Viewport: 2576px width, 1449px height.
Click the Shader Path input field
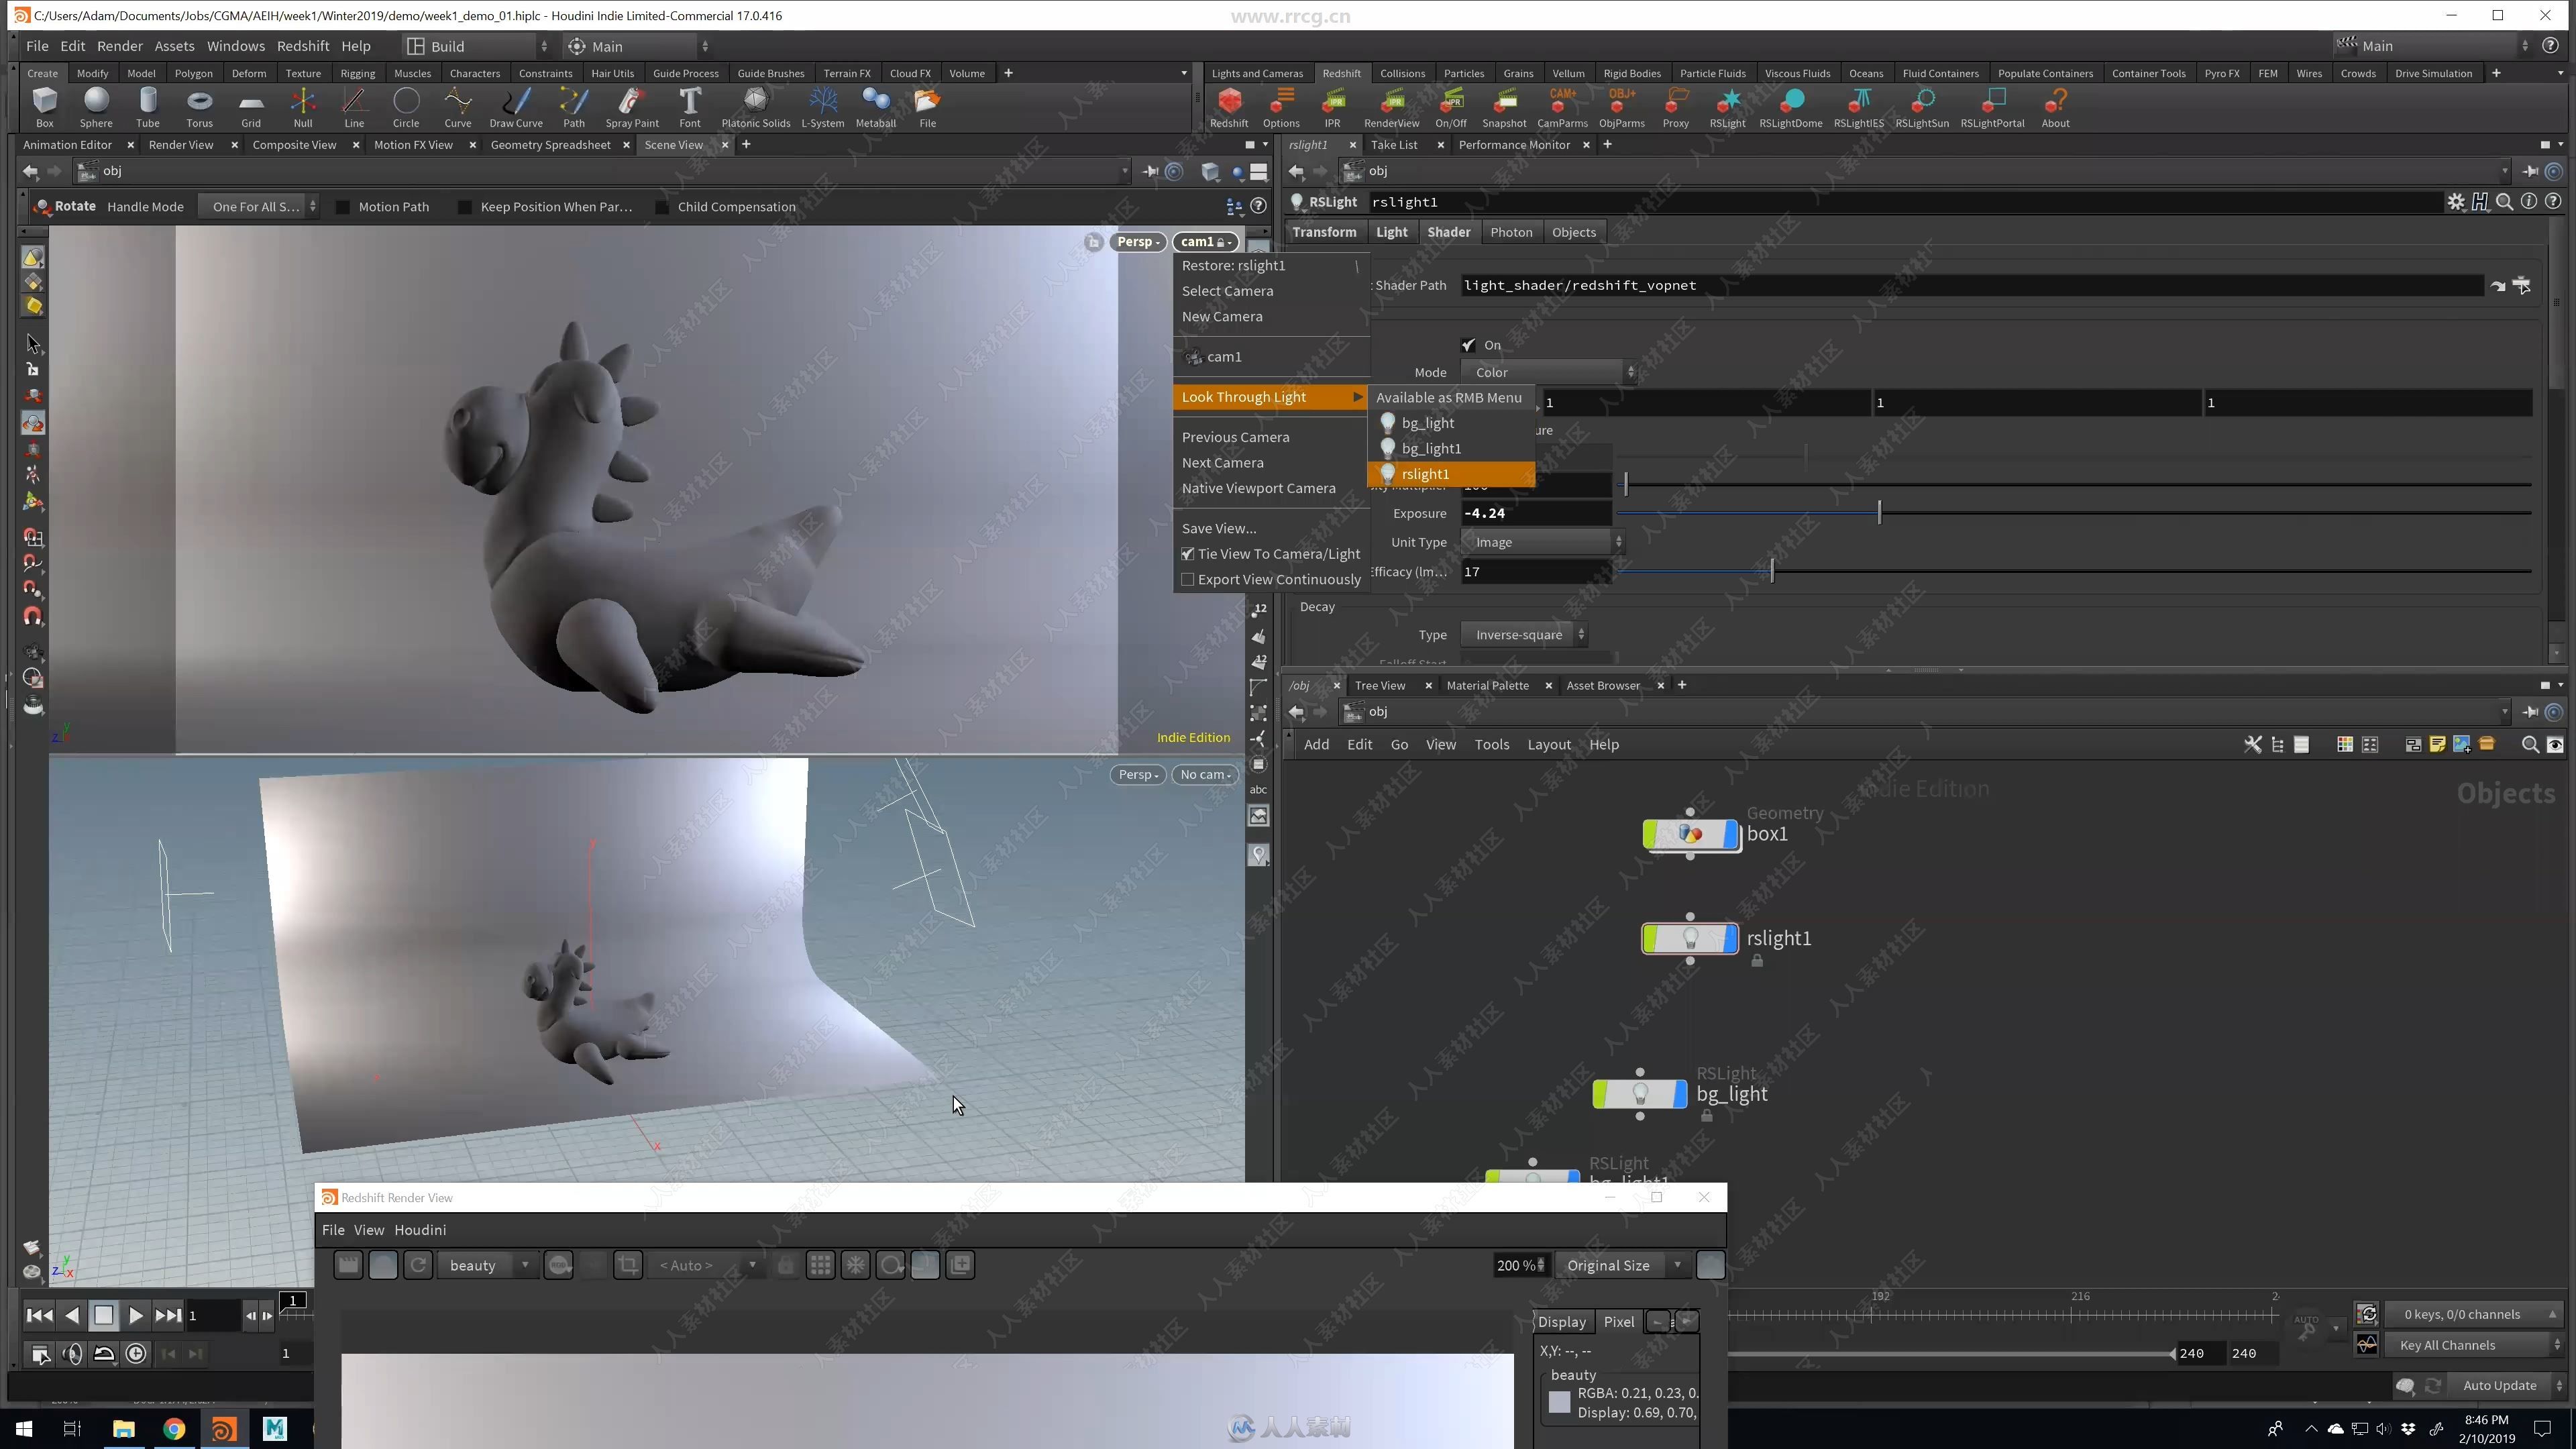coord(1972,286)
